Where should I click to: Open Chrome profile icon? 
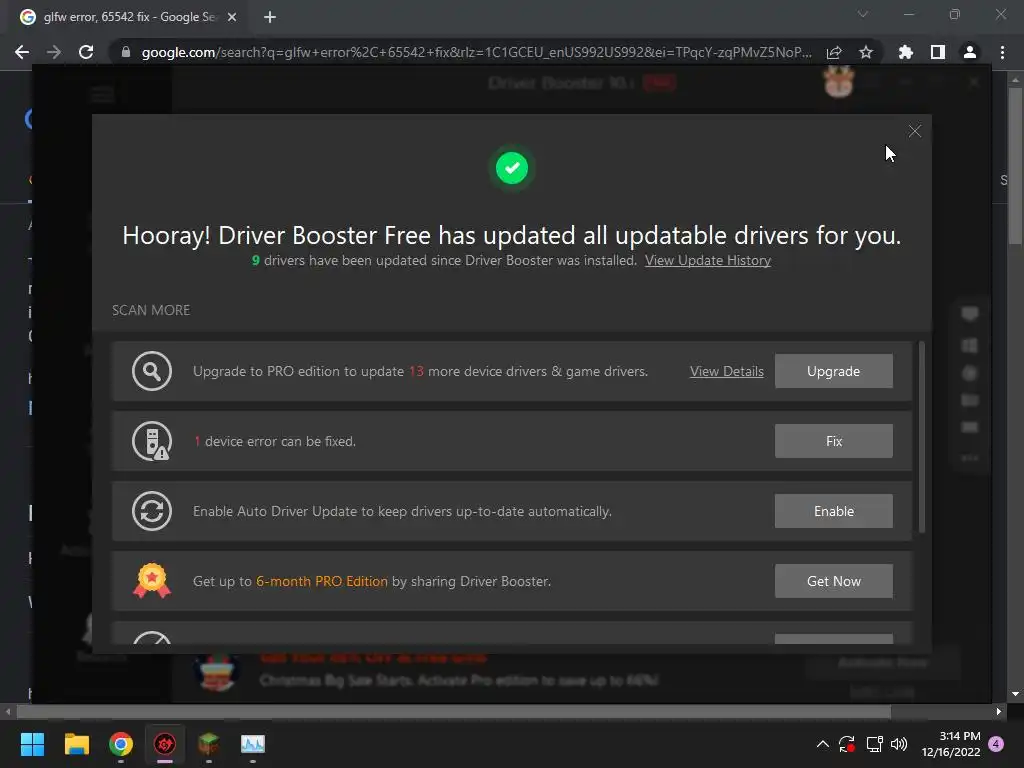coord(970,52)
